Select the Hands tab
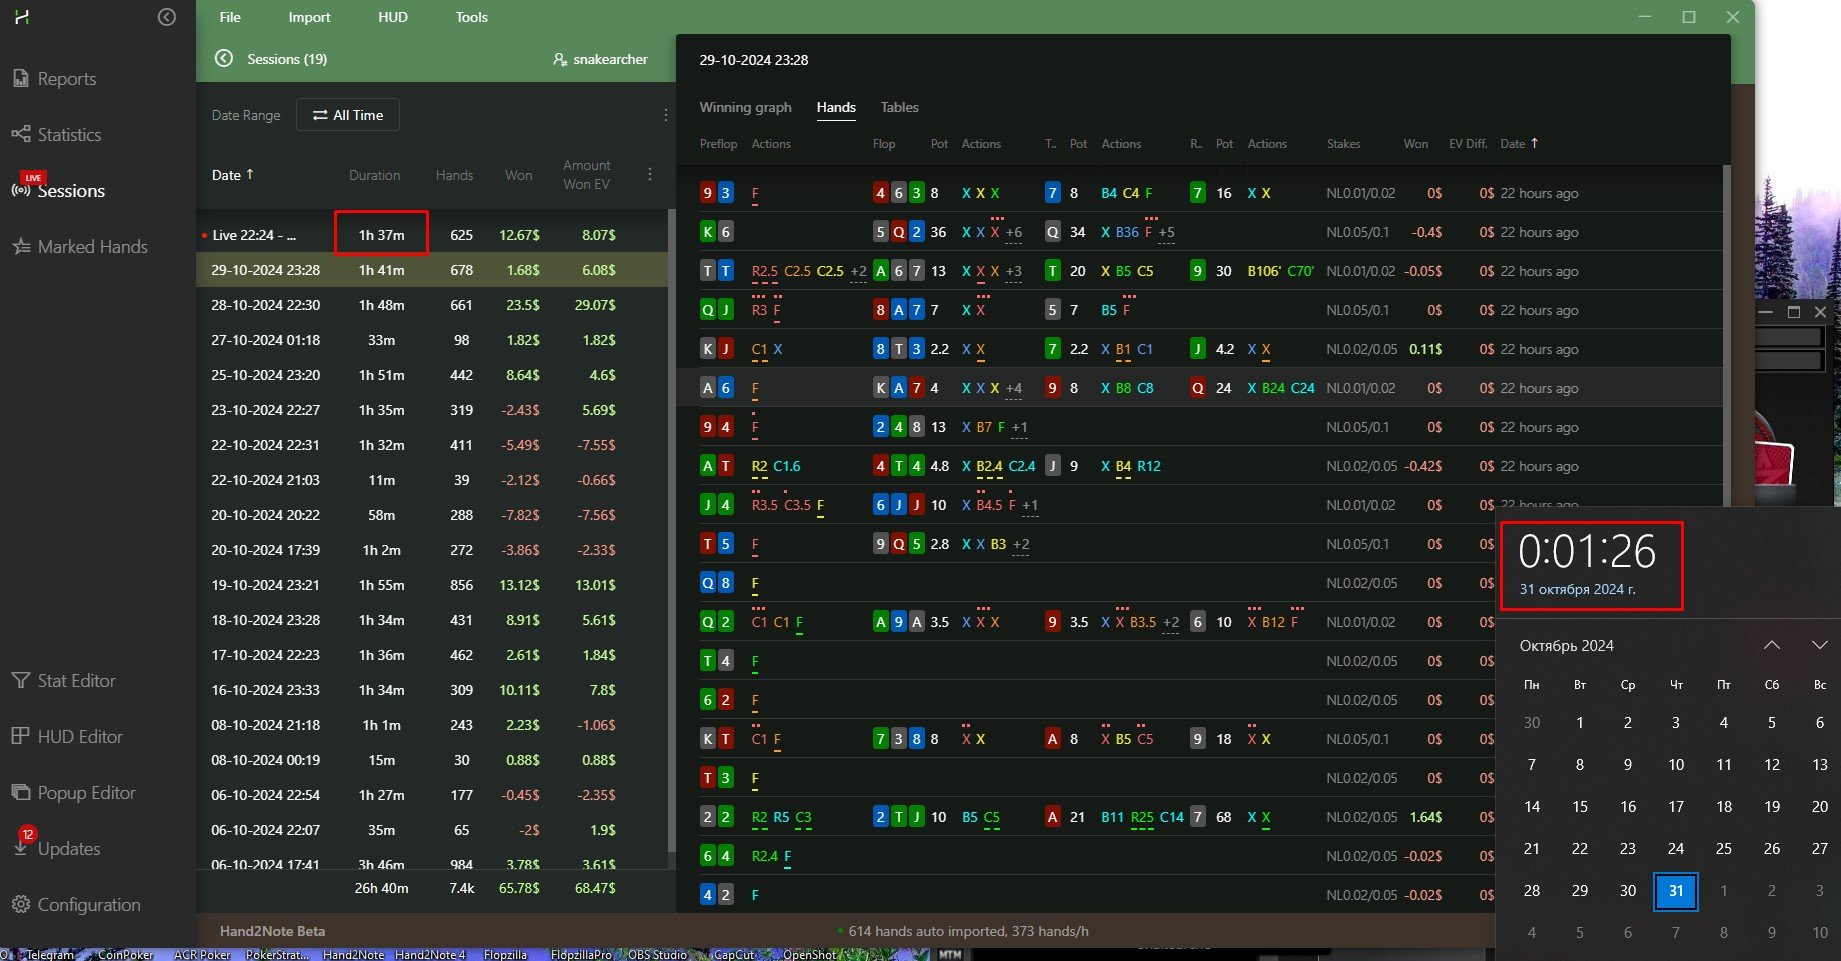The image size is (1841, 961). point(836,107)
